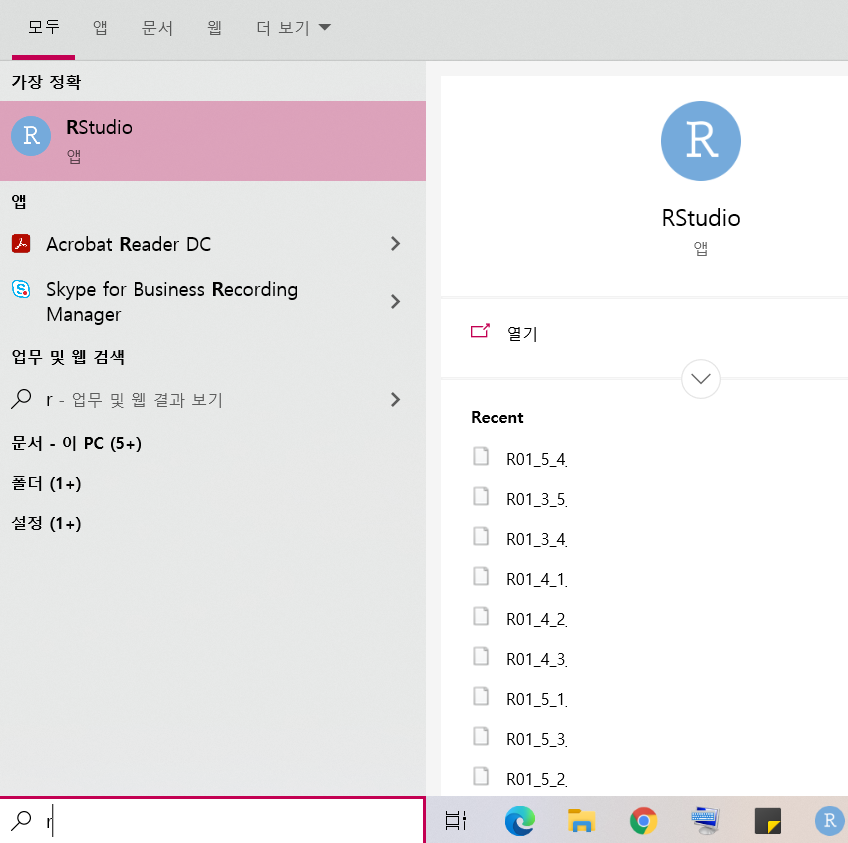Open recent file R01_5_1
The height and width of the screenshot is (843, 848).
536,699
